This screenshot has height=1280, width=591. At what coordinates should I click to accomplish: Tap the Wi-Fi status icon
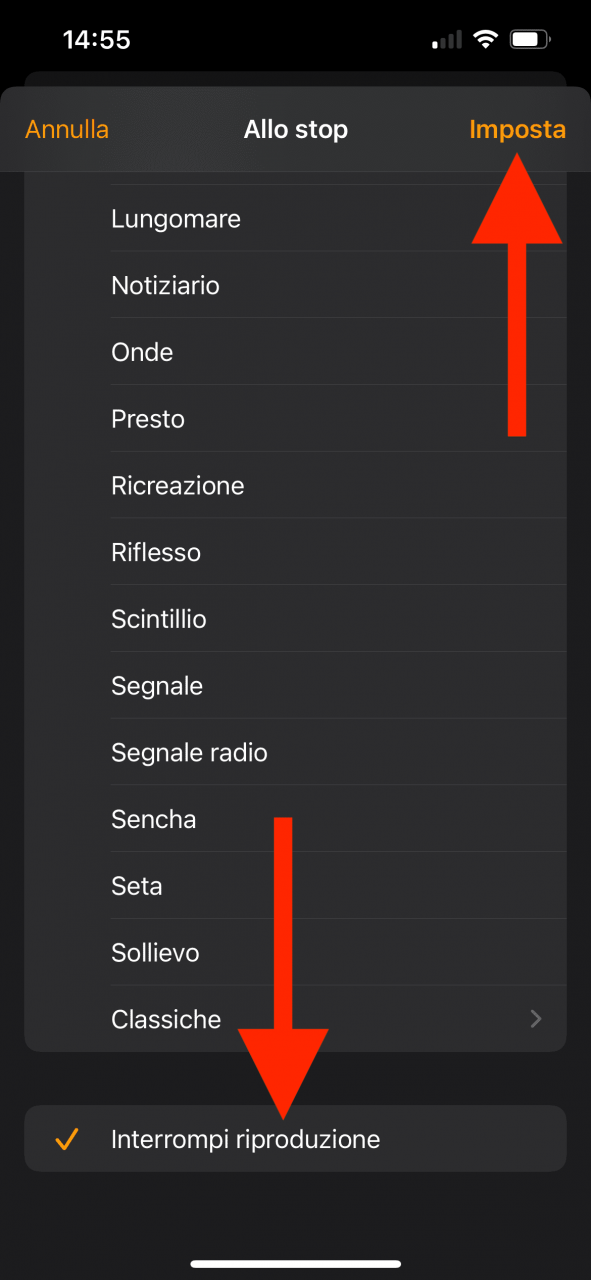486,40
